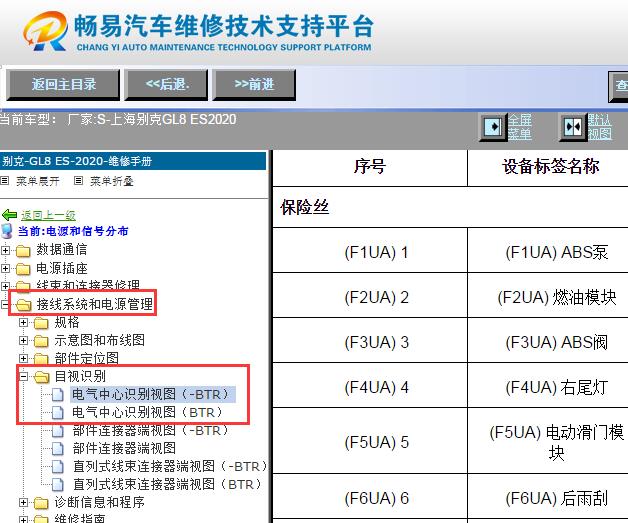Open 直列式线束连接器端视图（BTR）page
This screenshot has height=523, width=628.
click(167, 484)
